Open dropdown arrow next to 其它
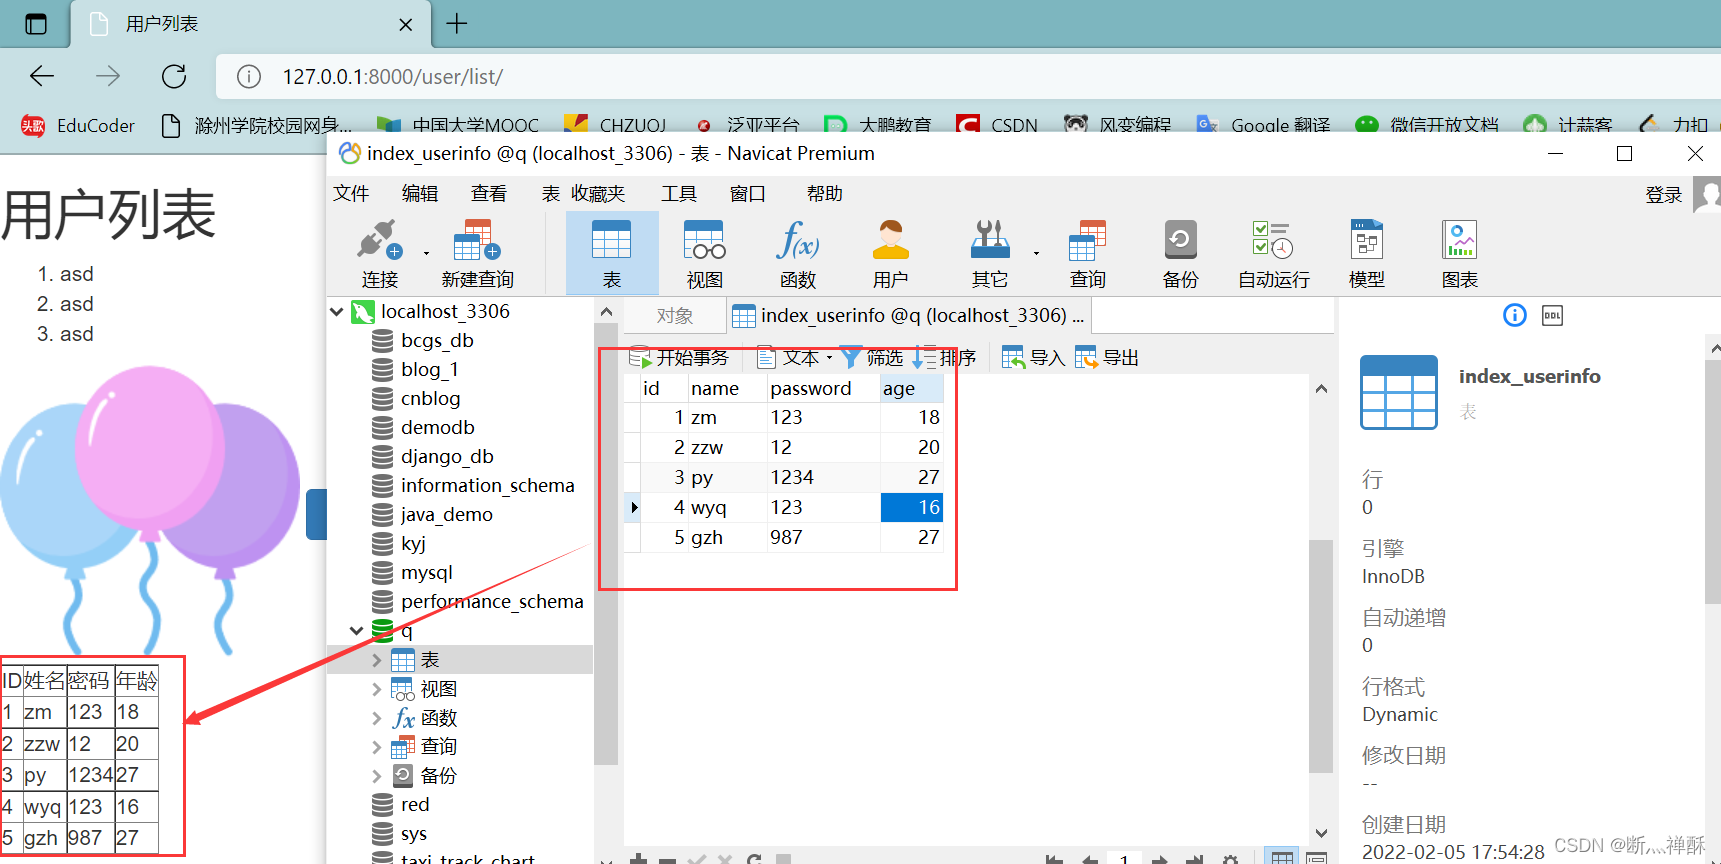 (x=1036, y=254)
